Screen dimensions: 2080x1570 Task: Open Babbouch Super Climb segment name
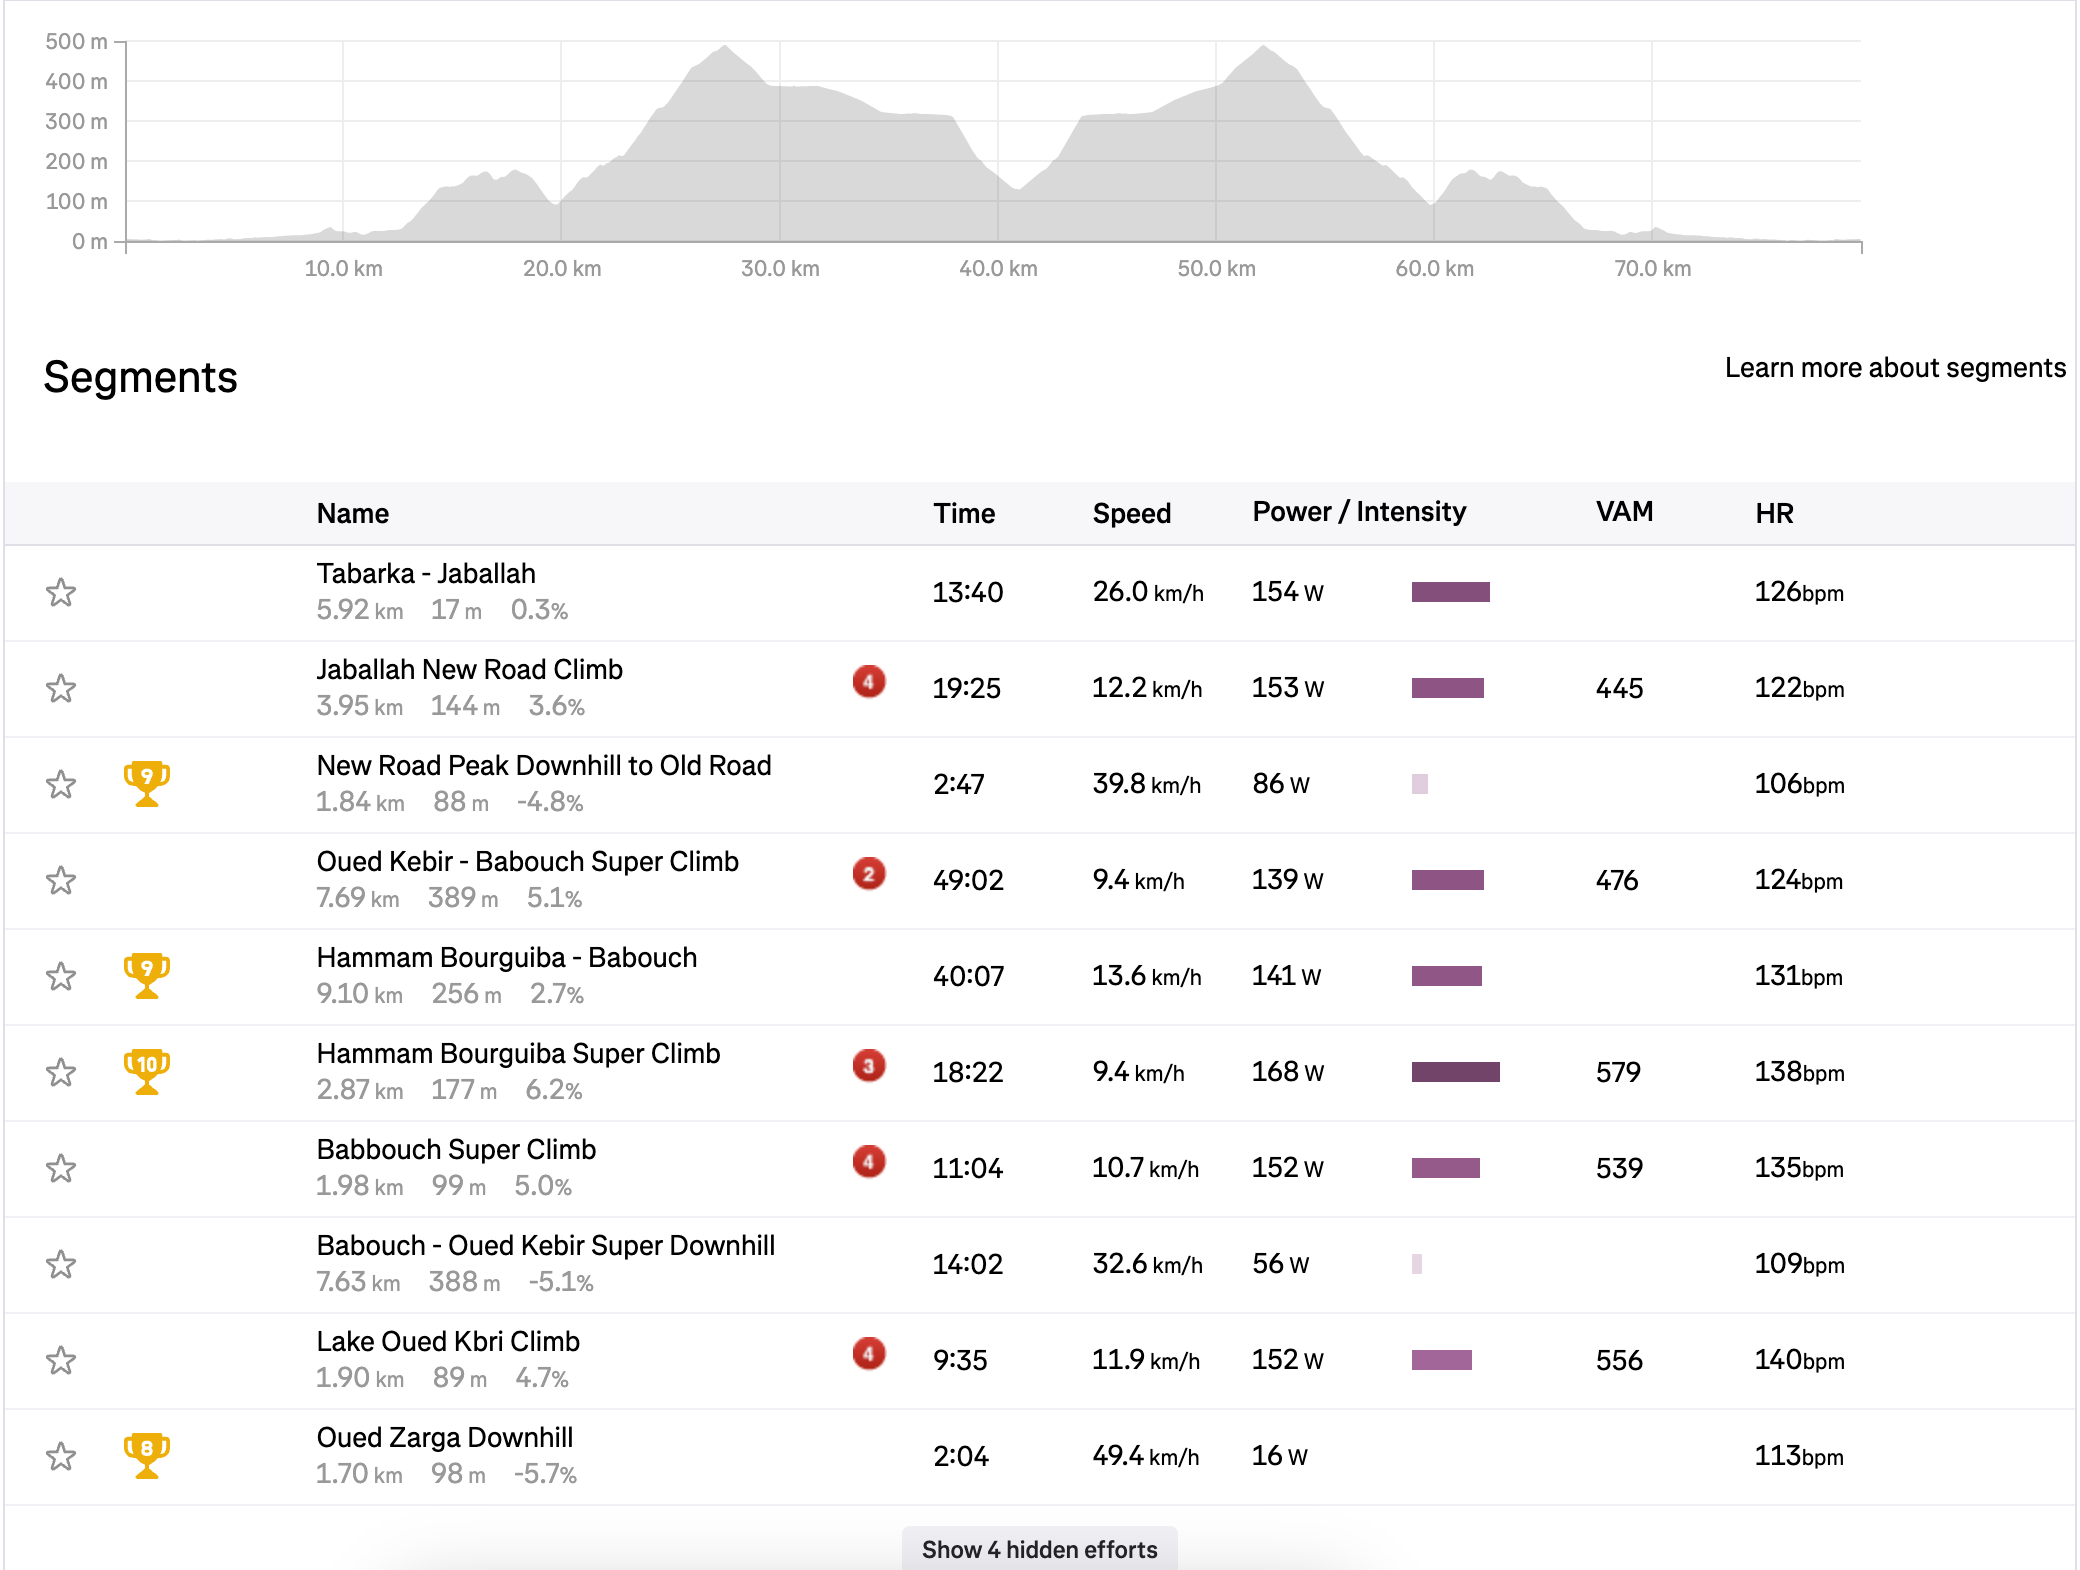pos(456,1149)
